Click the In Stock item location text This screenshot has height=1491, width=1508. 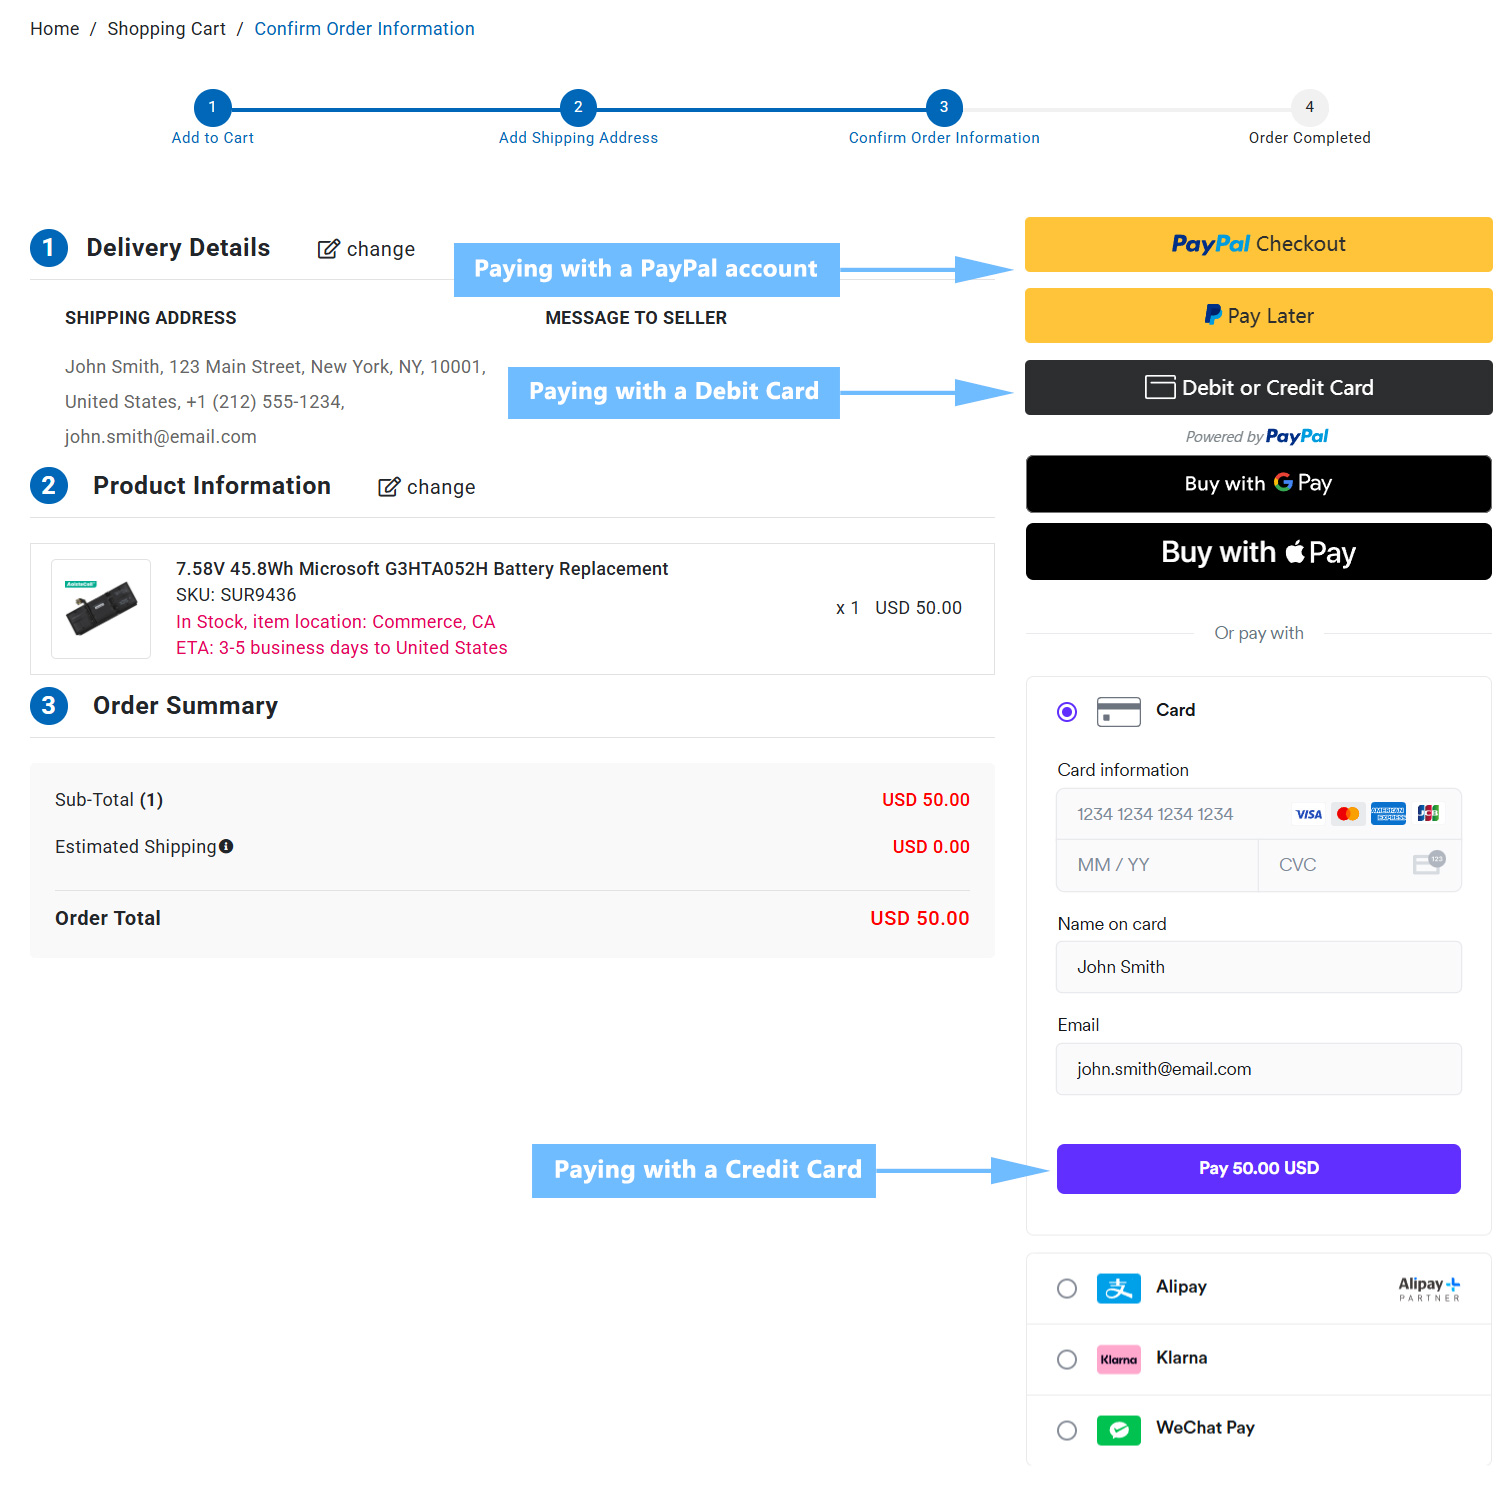pyautogui.click(x=335, y=622)
